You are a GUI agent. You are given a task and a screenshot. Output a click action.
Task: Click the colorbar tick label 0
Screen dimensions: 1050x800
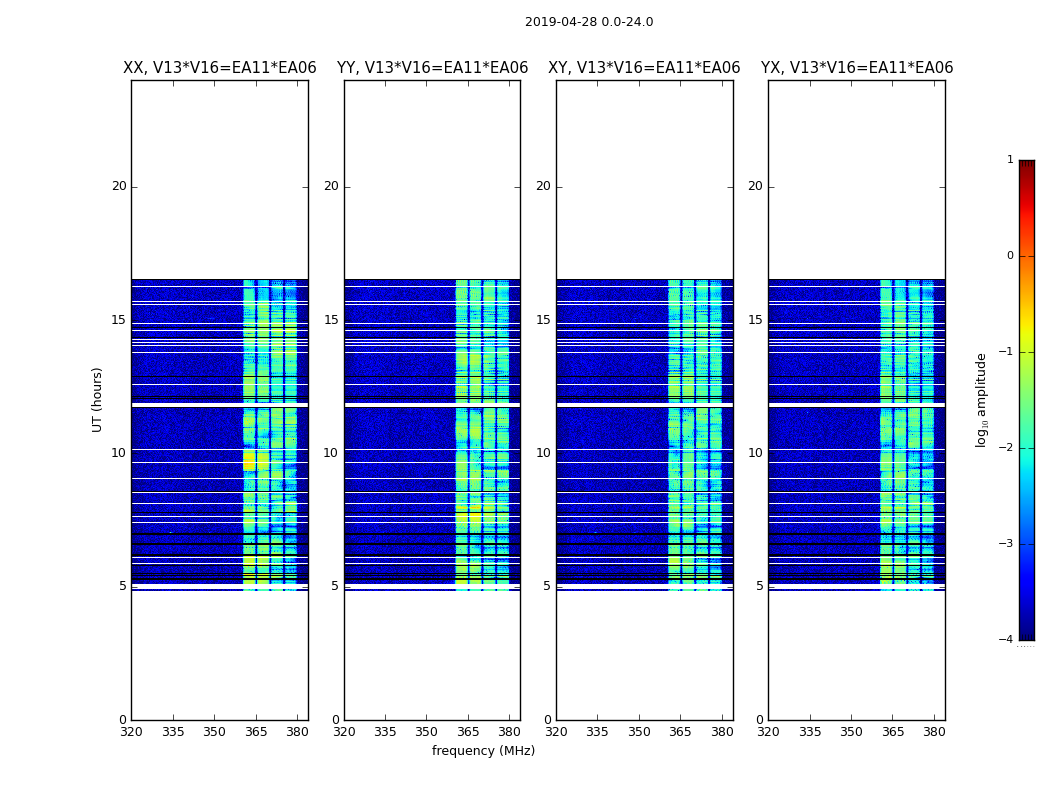[1010, 256]
